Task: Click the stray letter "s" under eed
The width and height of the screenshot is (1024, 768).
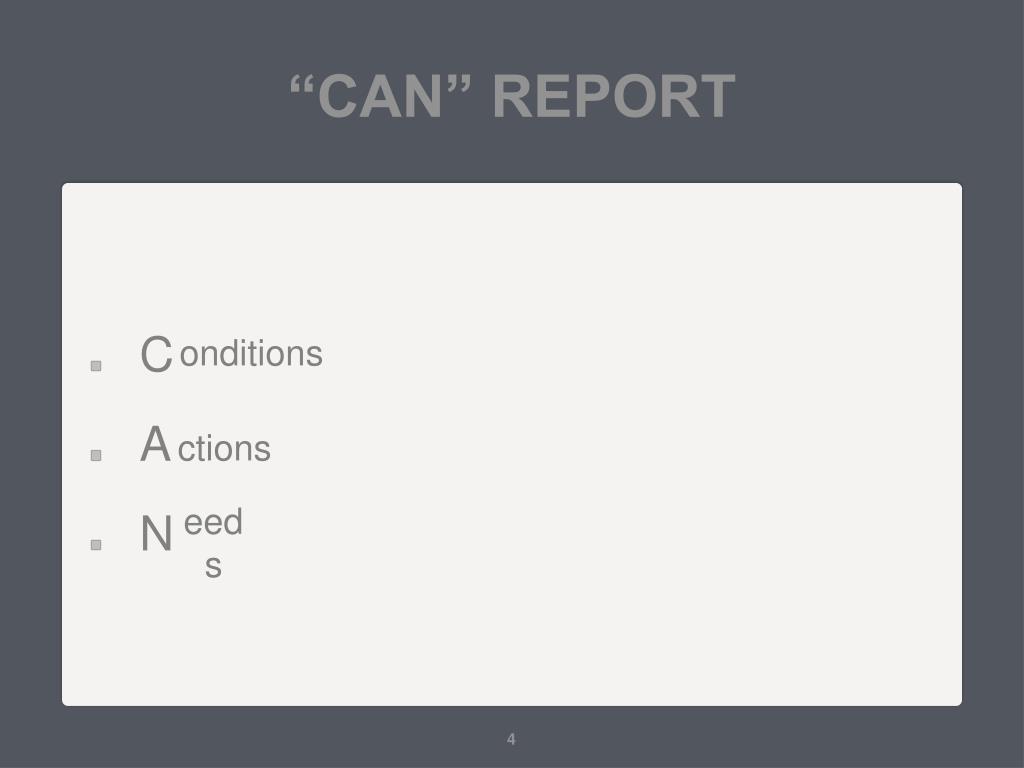Action: click(214, 566)
